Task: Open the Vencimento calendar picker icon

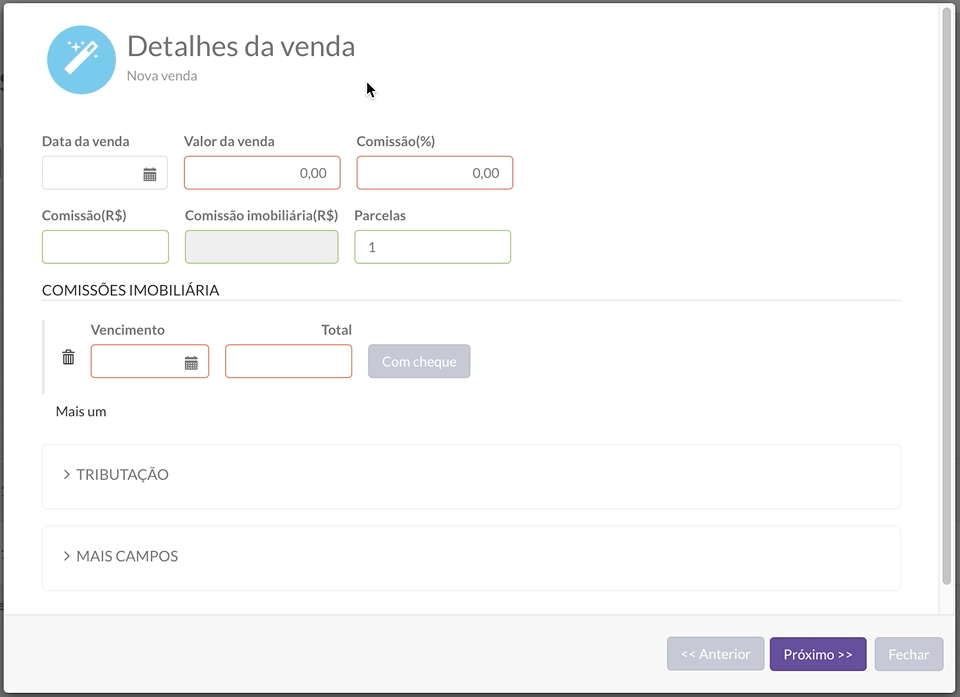Action: tap(191, 363)
